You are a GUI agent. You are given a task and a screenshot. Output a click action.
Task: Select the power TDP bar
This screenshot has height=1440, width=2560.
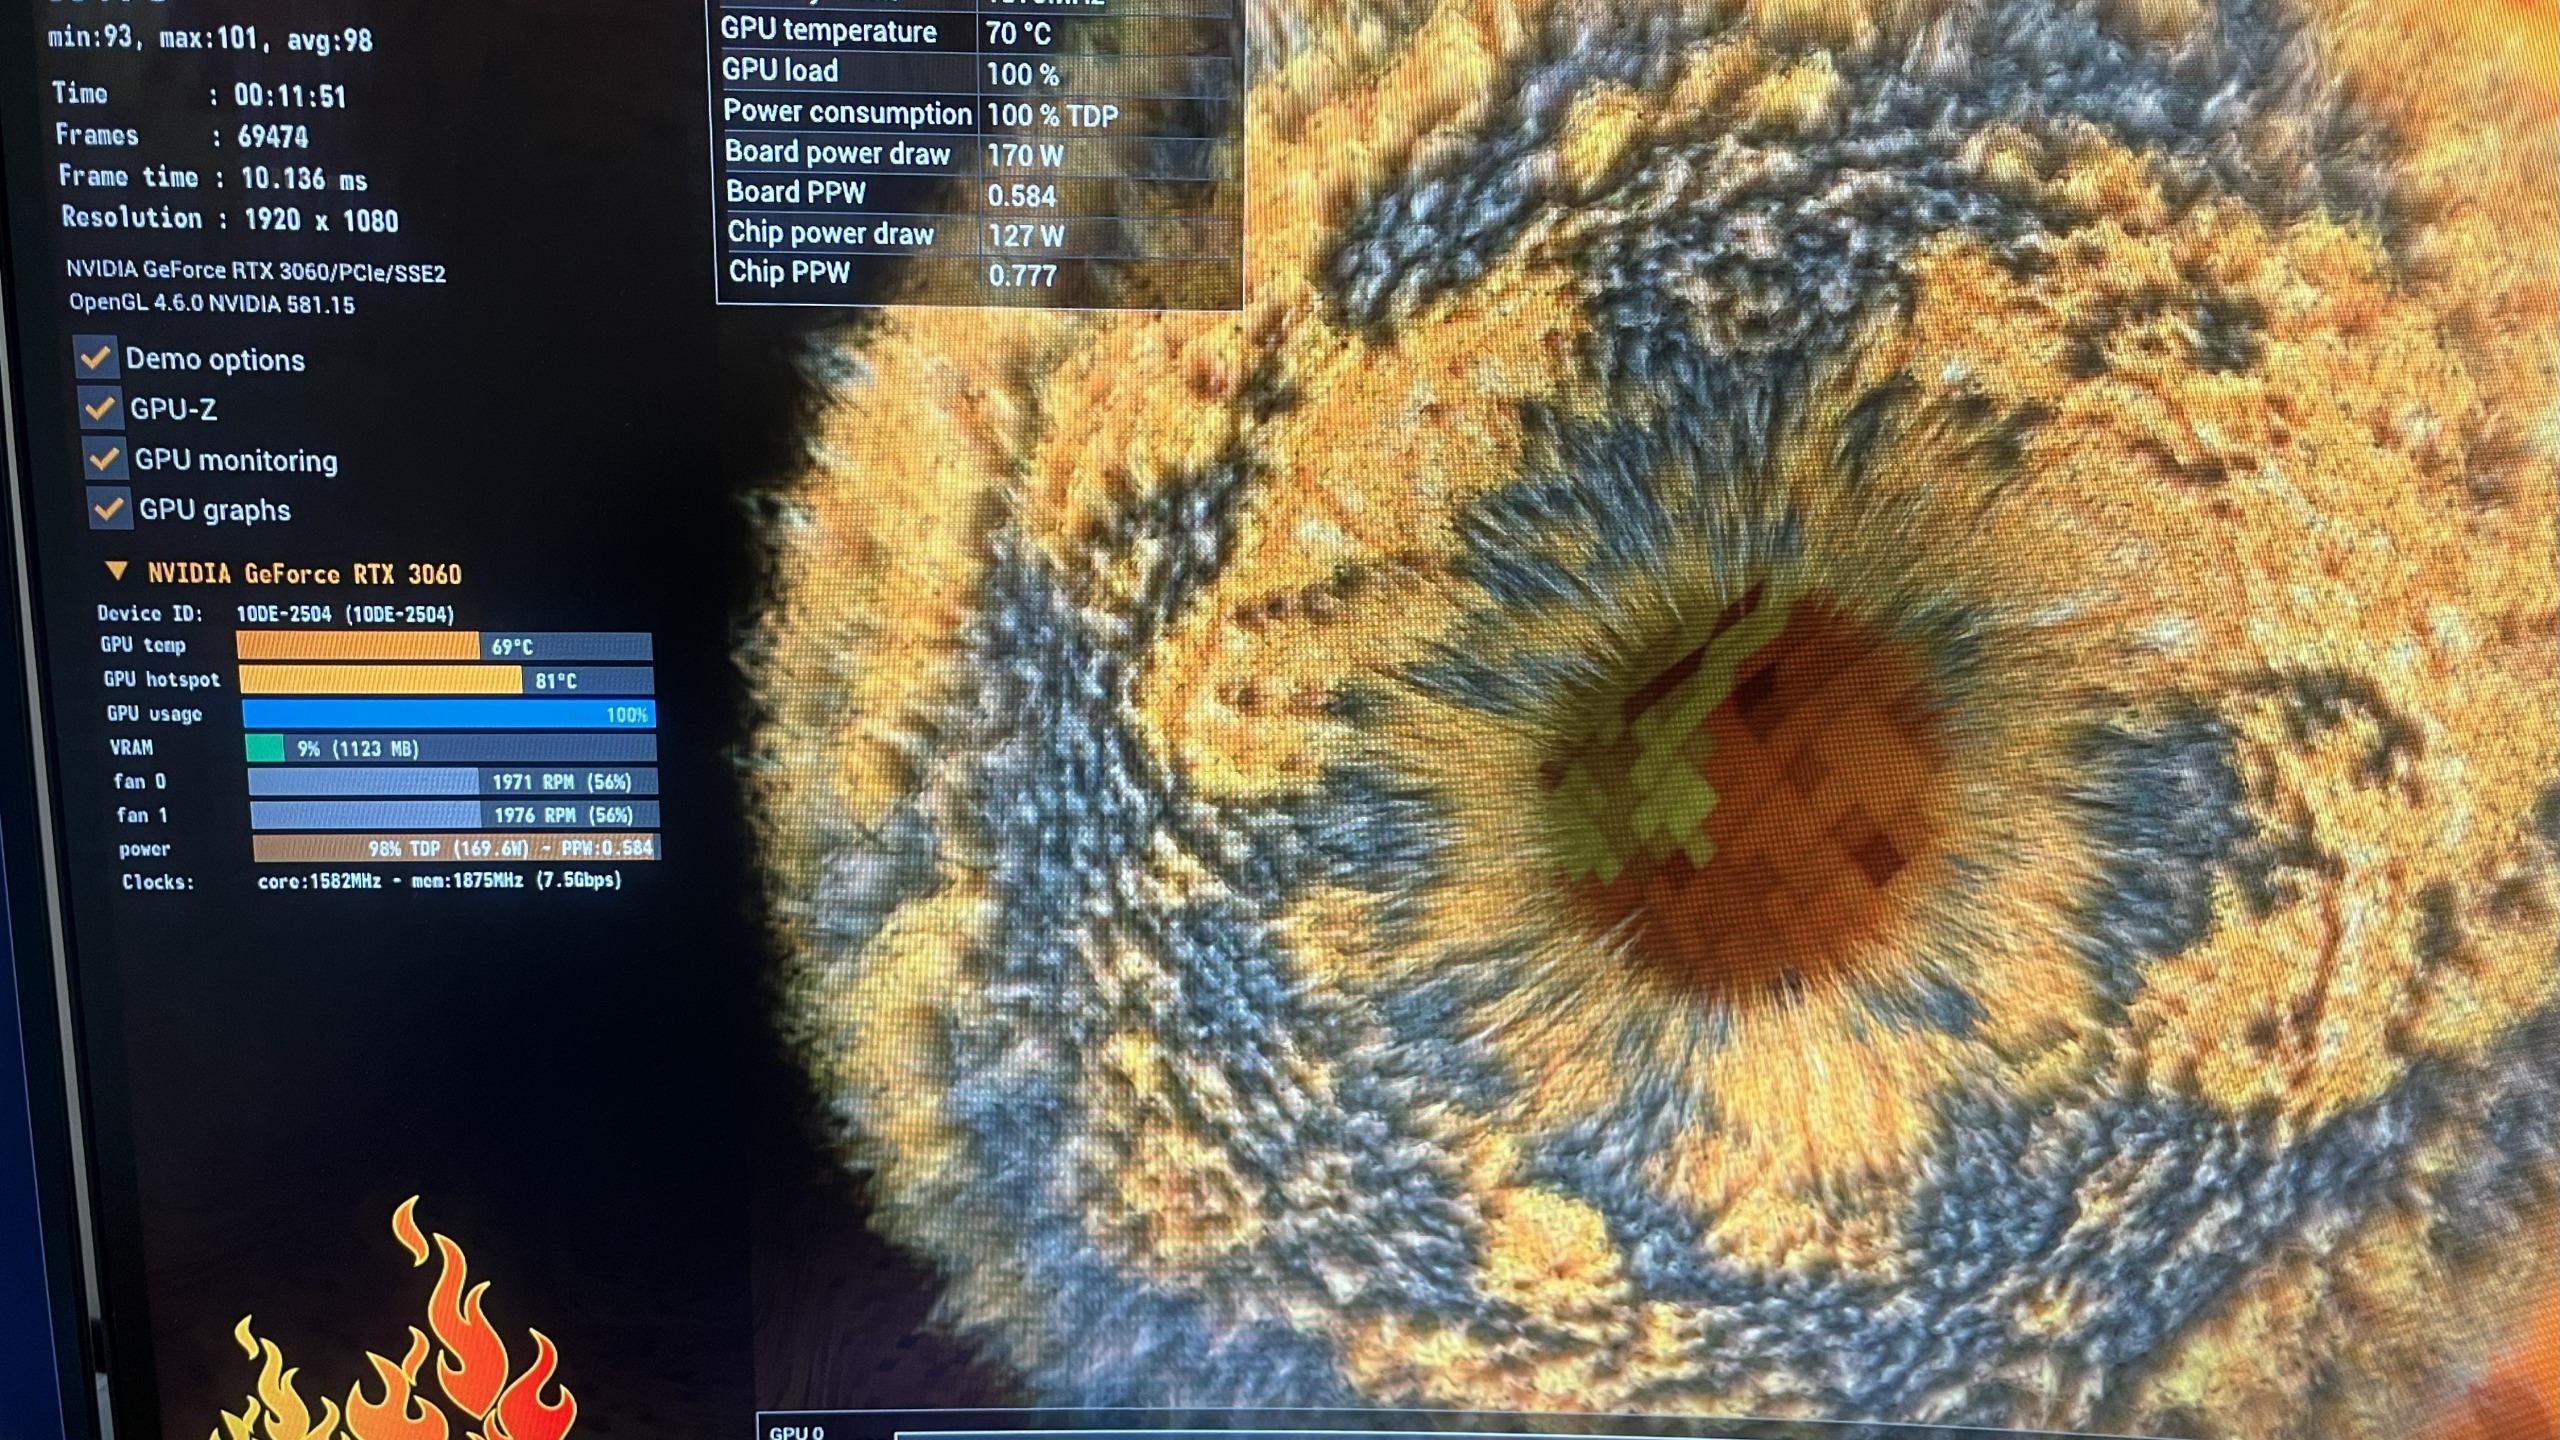click(x=456, y=848)
